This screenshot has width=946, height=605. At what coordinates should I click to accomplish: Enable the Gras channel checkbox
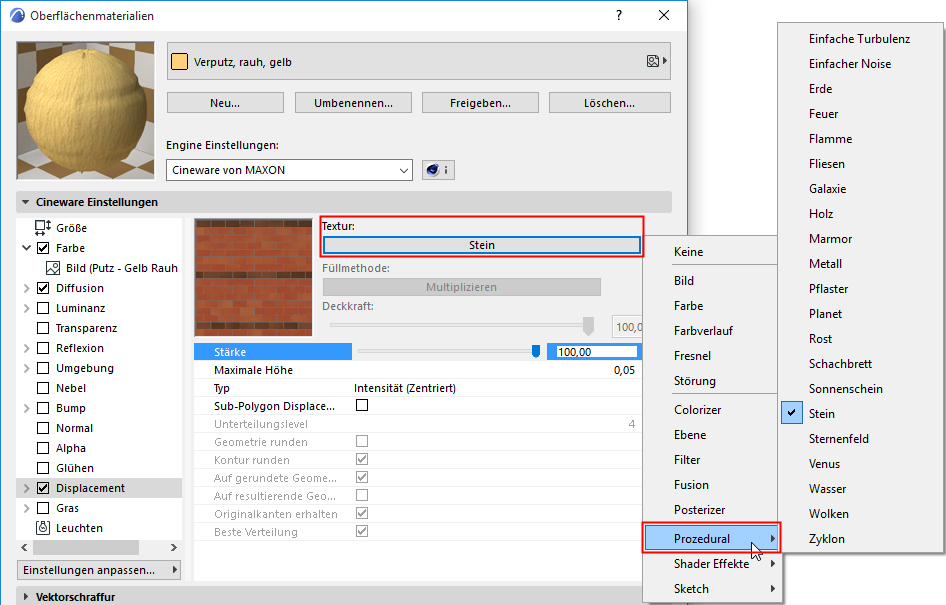click(x=43, y=508)
